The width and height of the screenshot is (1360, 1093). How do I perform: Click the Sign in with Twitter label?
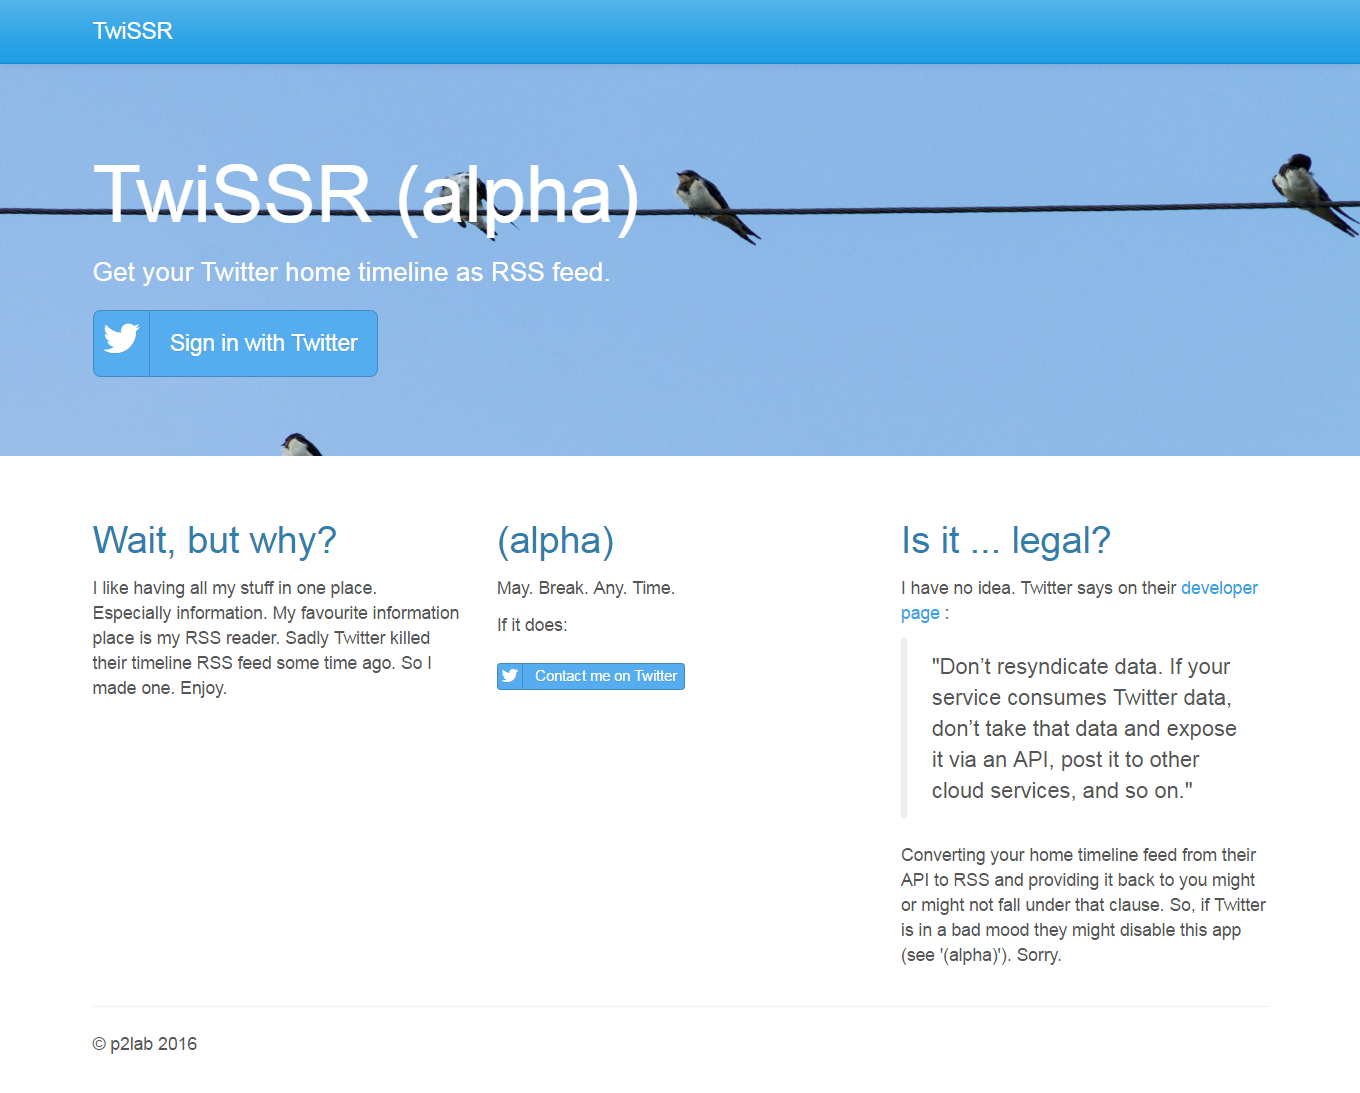(264, 343)
